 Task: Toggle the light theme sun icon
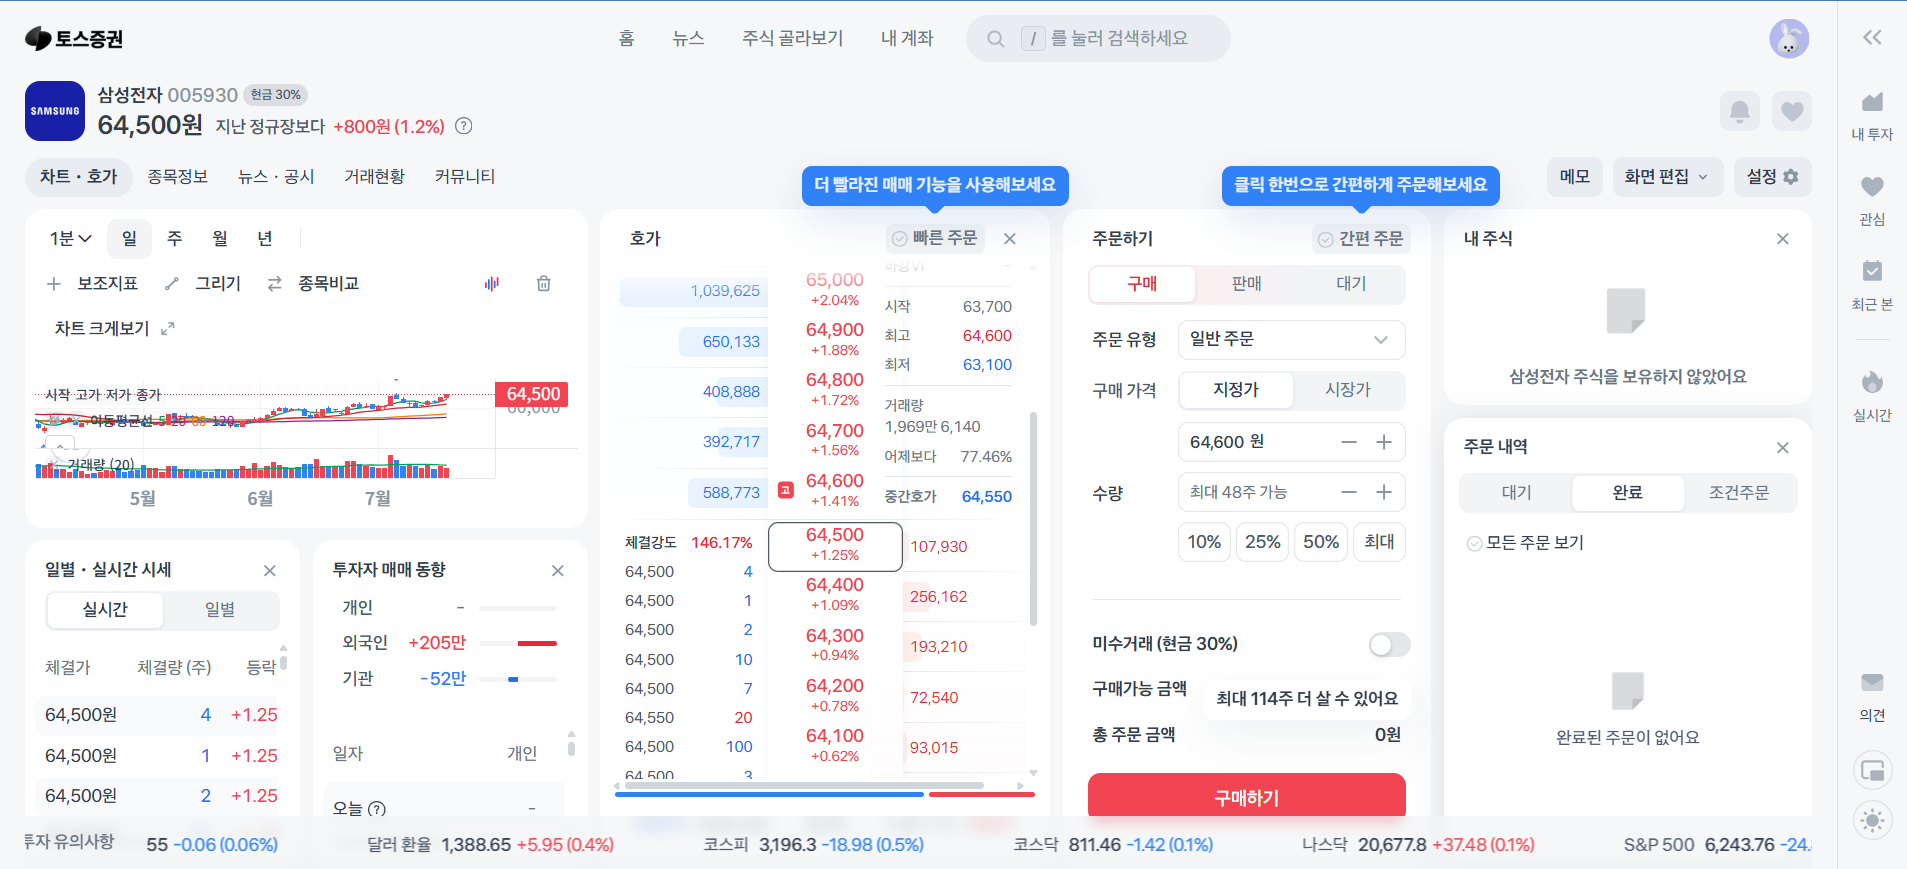tap(1872, 821)
